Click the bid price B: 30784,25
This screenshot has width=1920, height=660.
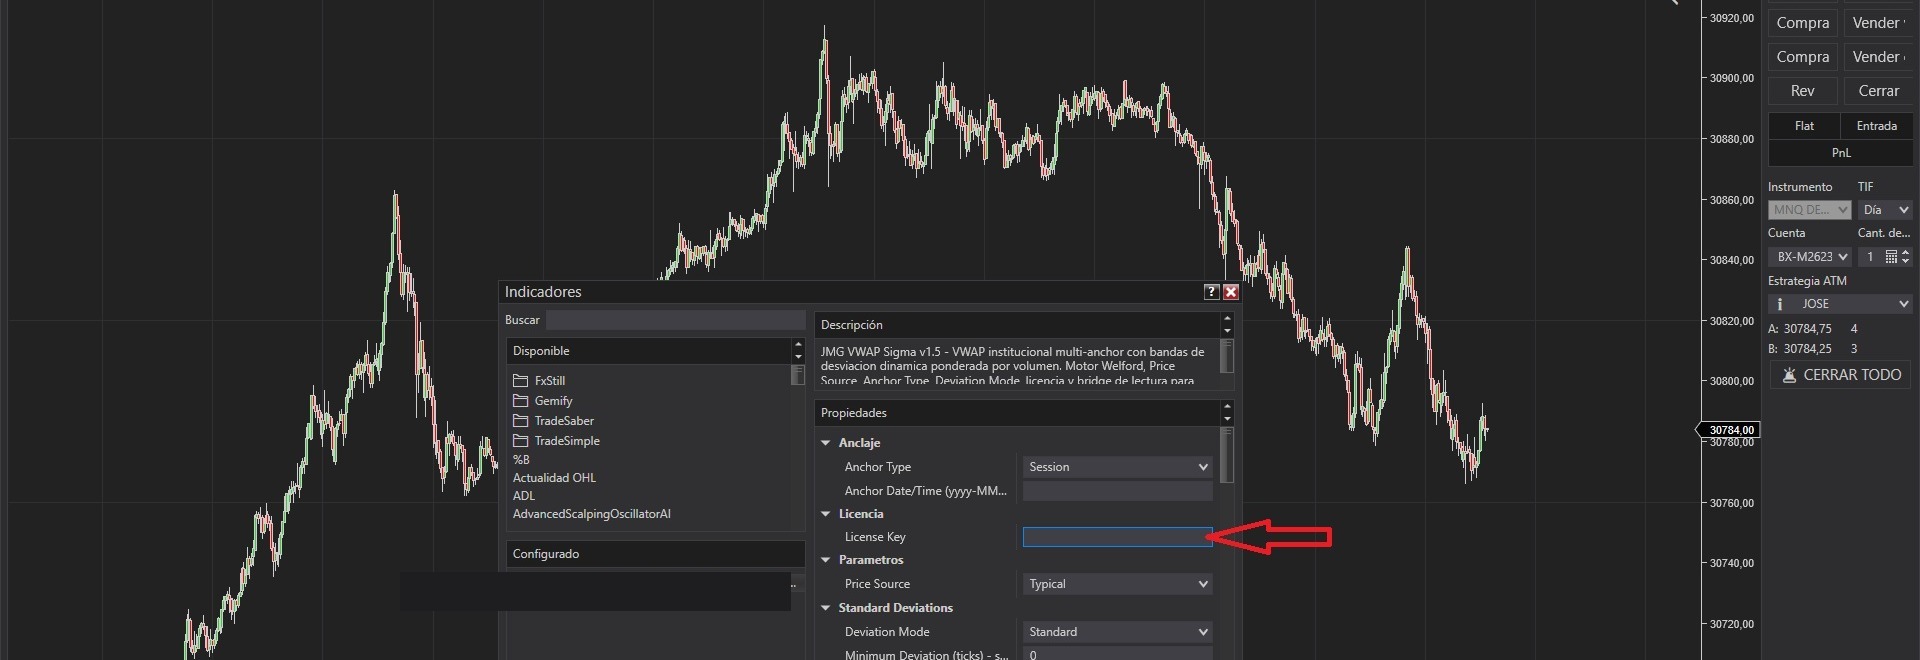[x=1800, y=349]
